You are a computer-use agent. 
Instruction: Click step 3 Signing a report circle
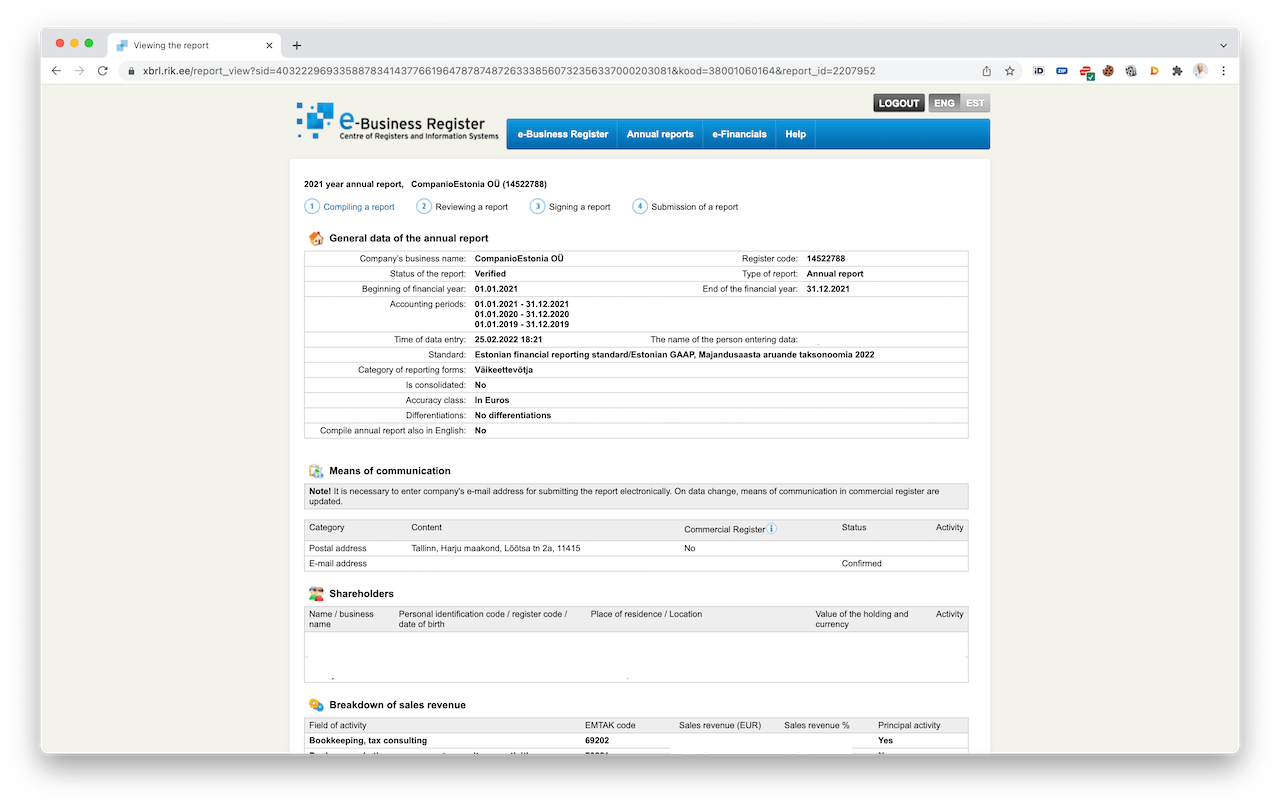pos(537,206)
